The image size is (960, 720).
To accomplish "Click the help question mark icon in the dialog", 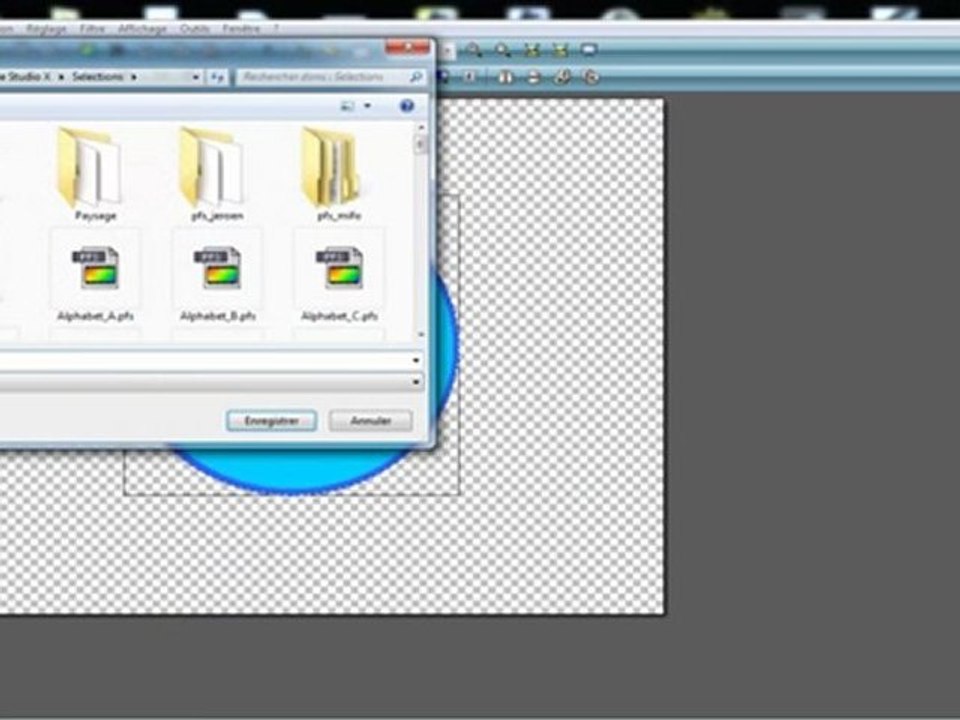I will tap(407, 106).
